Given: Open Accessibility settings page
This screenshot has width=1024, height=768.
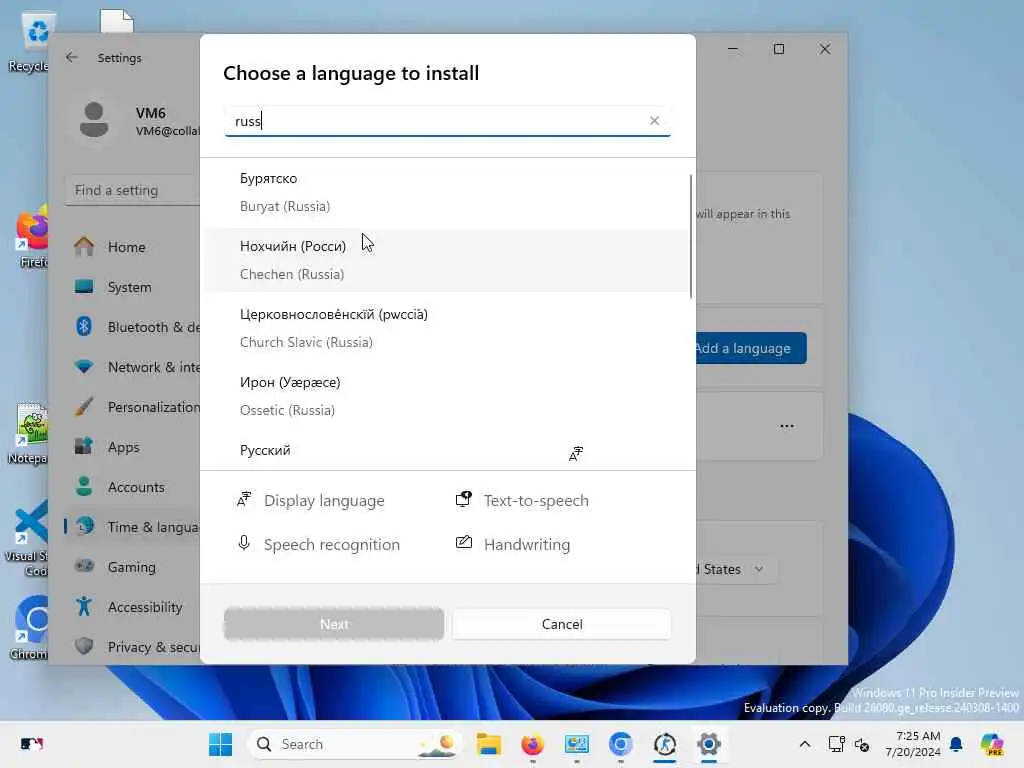Looking at the screenshot, I should (x=134, y=607).
